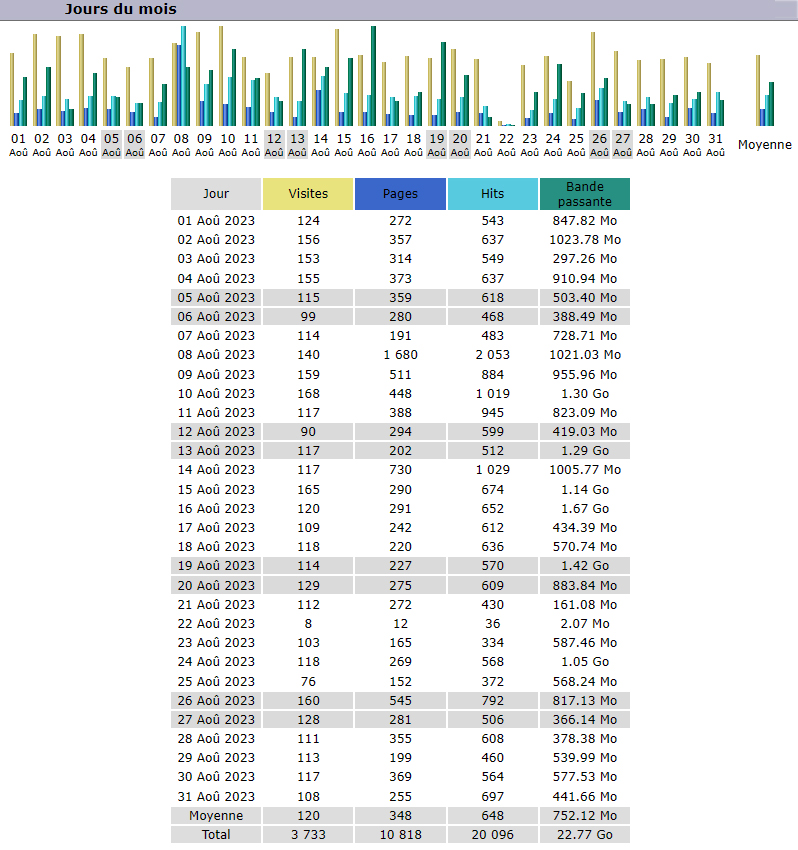Click pages value 199 for 29 Aoû
798x850 pixels.
tap(400, 757)
